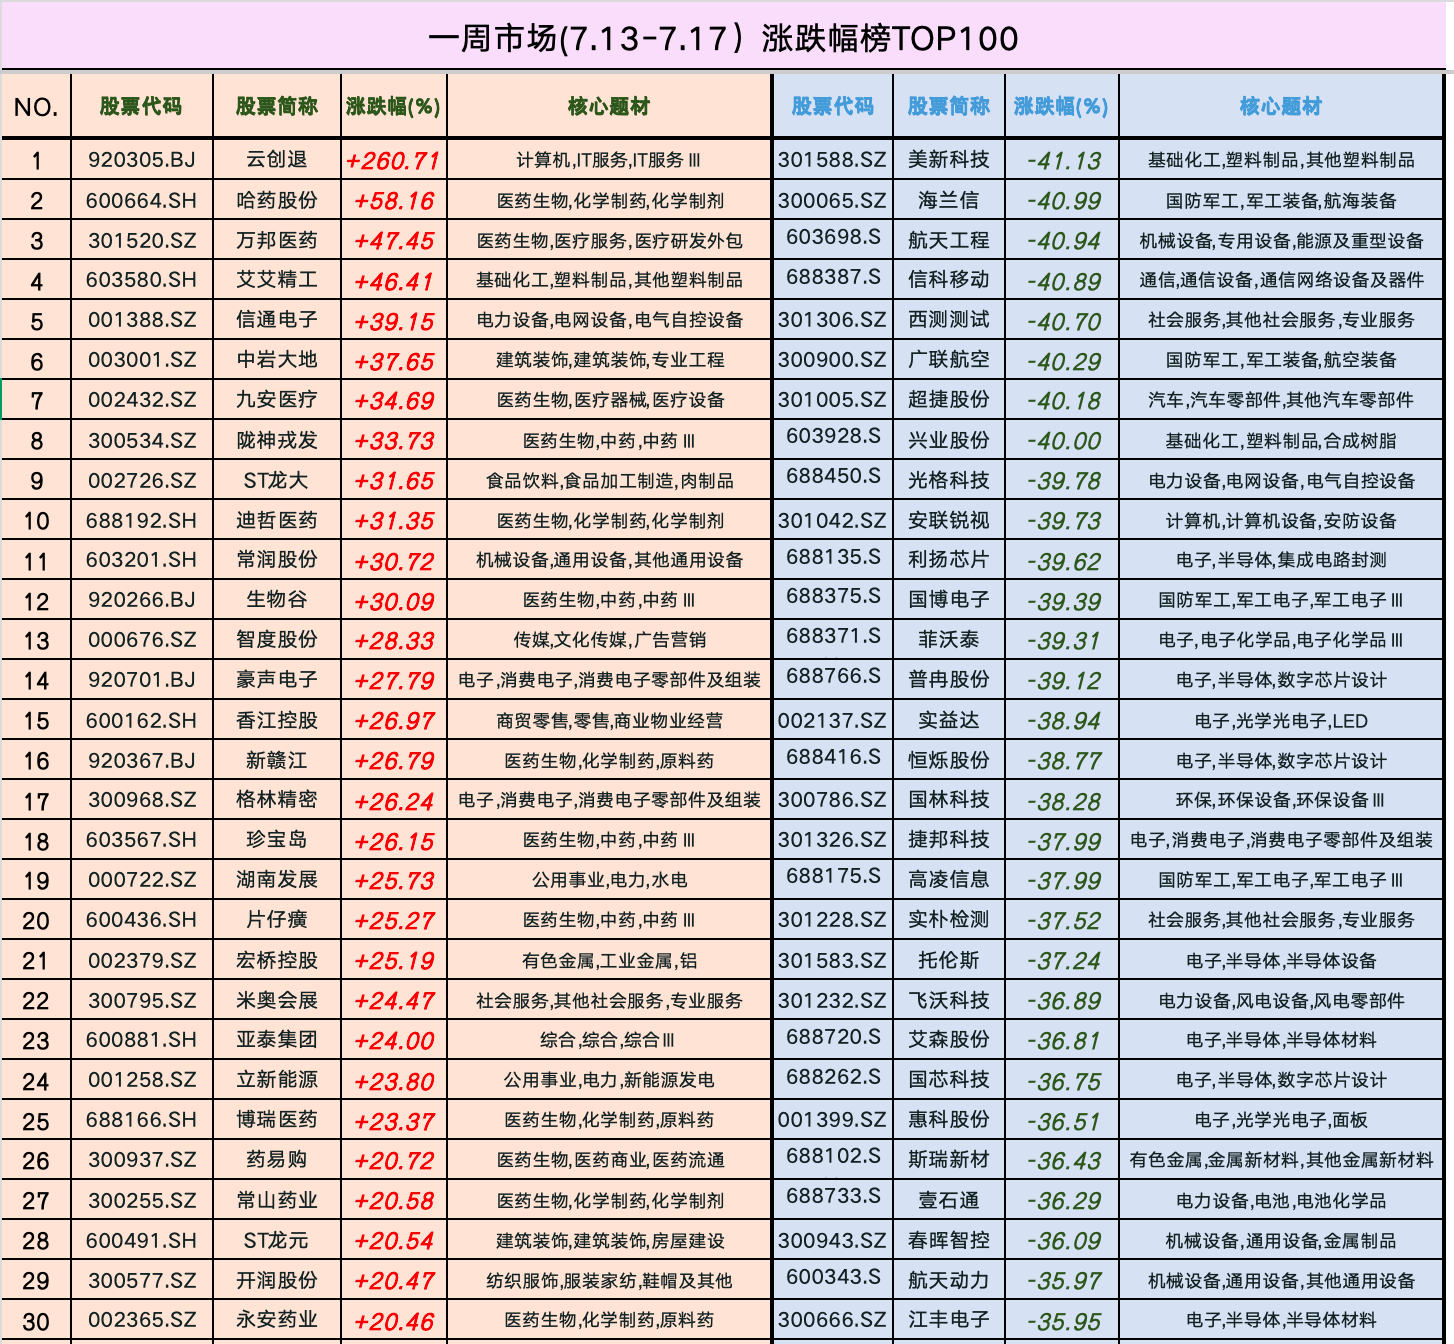Select stock name 利扬芯片
The height and width of the screenshot is (1344, 1454).
point(949,560)
